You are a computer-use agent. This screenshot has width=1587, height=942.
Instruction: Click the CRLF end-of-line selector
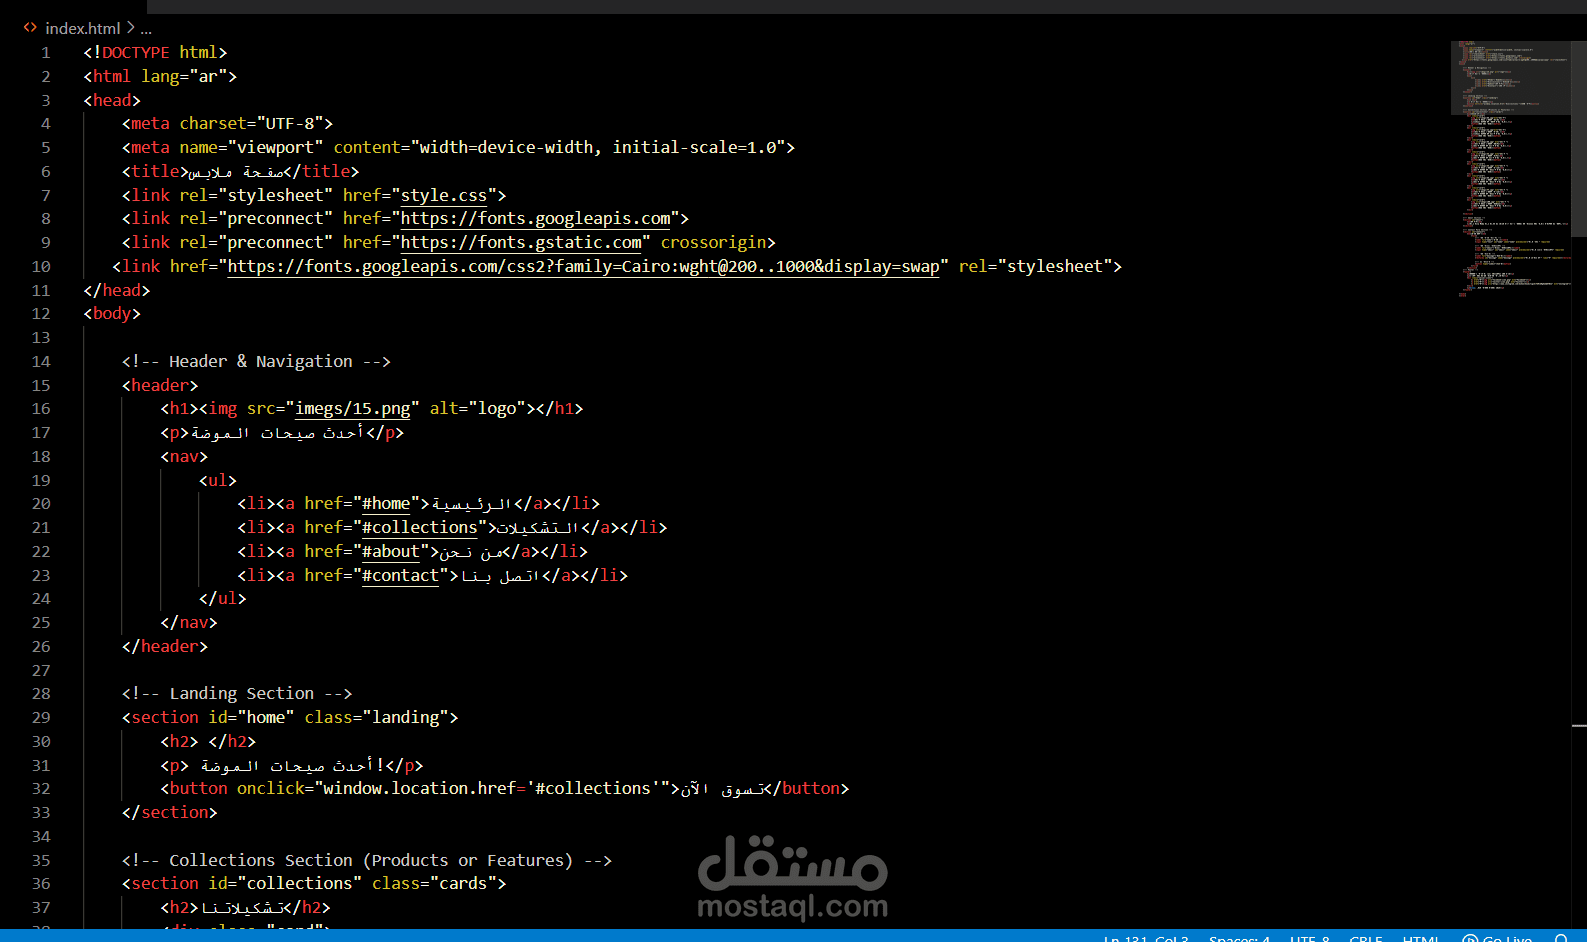pos(1366,938)
